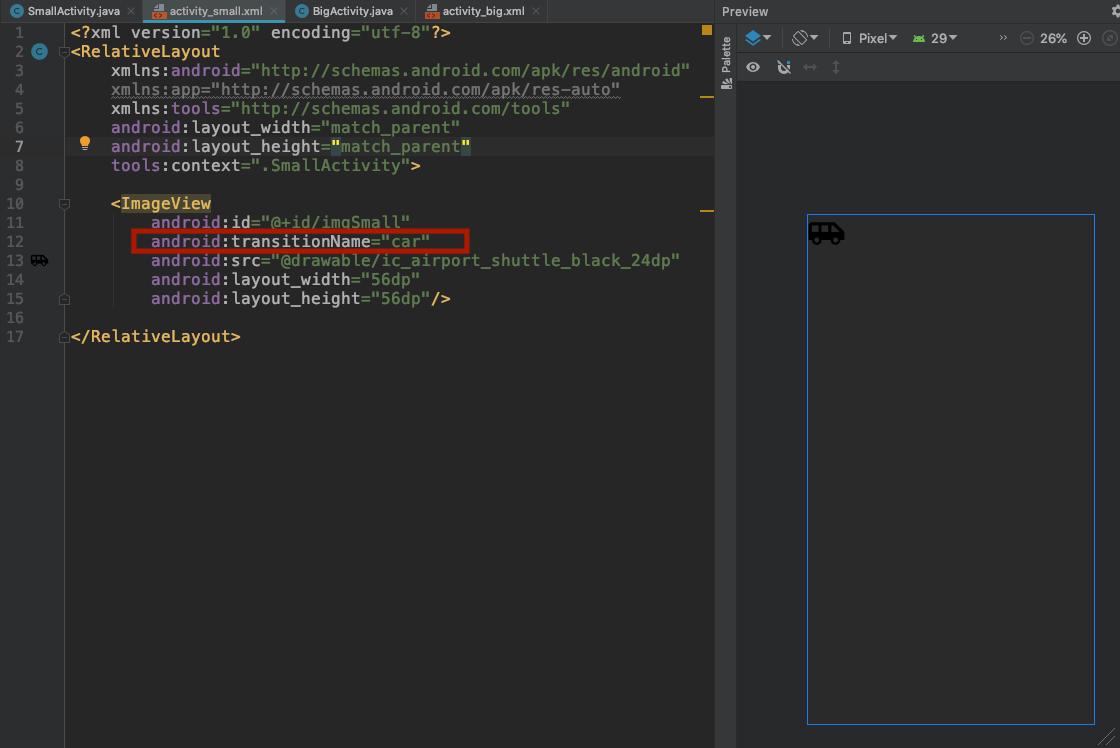
Task: Open the design surface layers dropdown
Action: pyautogui.click(x=758, y=38)
